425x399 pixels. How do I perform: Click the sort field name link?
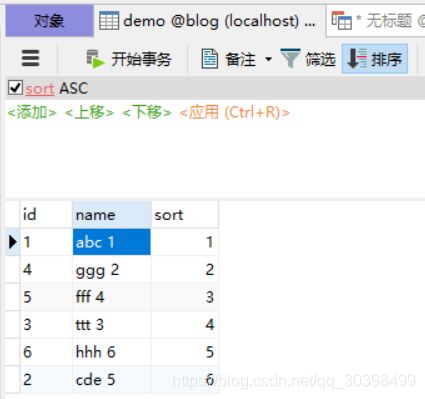40,89
